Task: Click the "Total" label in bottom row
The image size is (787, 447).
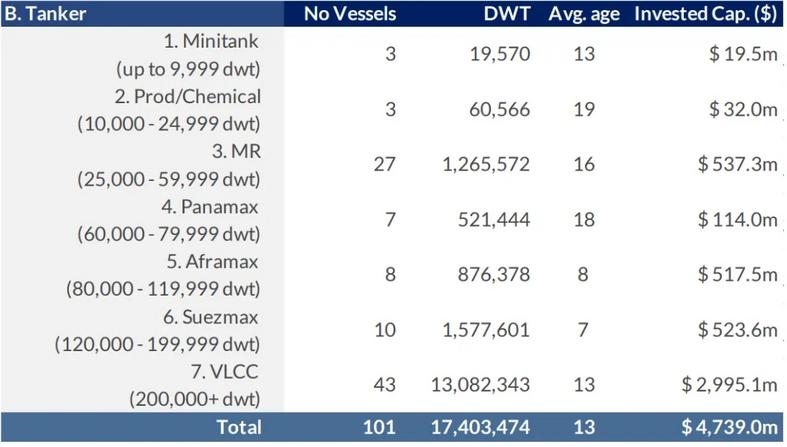Action: [x=239, y=427]
